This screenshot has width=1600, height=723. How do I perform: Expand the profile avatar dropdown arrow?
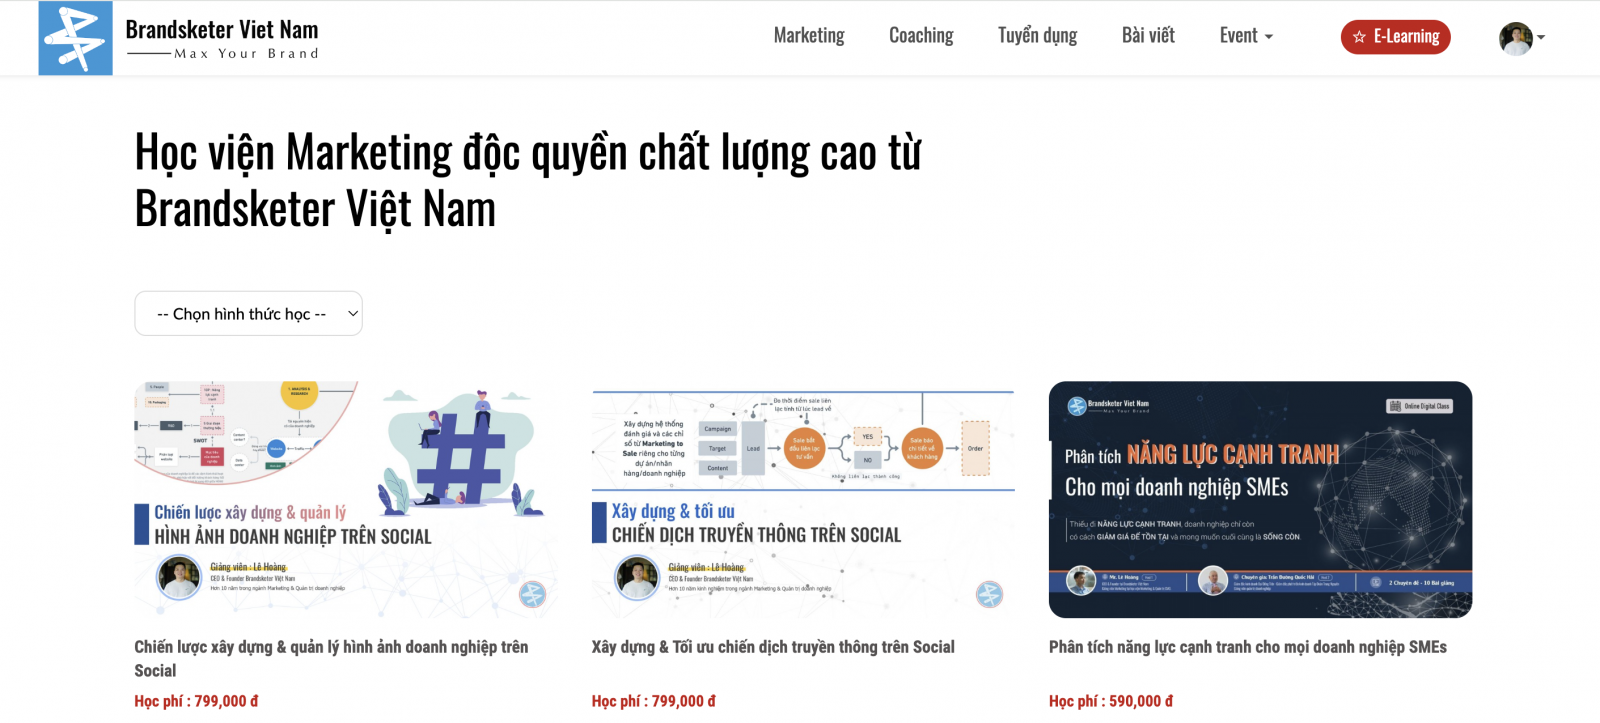pyautogui.click(x=1541, y=38)
